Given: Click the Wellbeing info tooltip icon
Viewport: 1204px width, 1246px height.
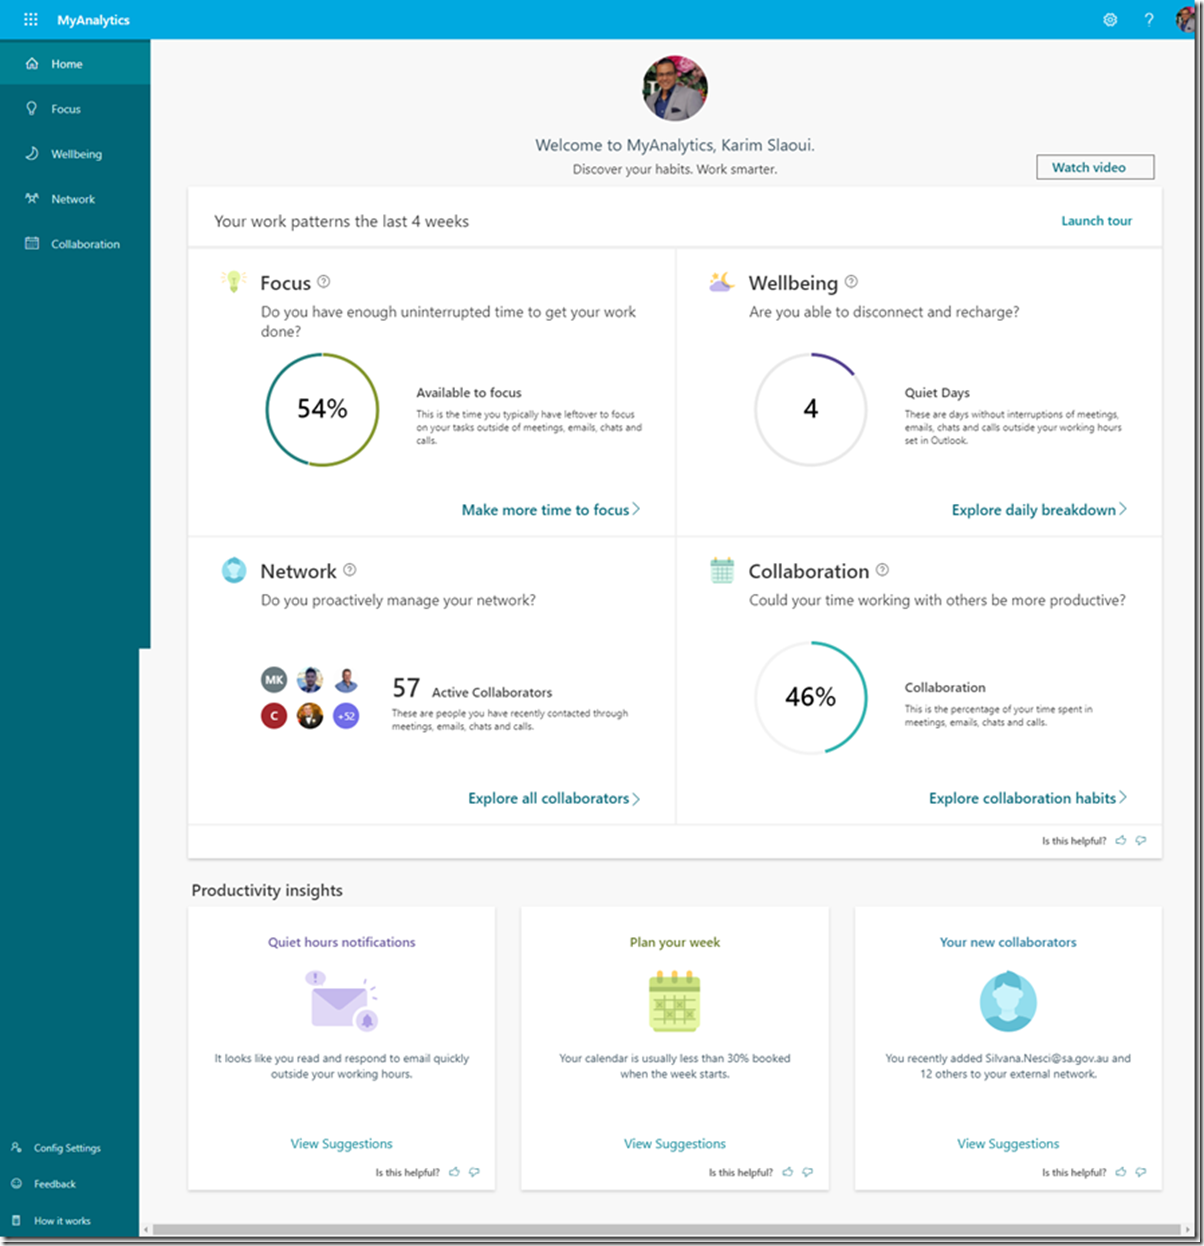Looking at the screenshot, I should [x=851, y=282].
